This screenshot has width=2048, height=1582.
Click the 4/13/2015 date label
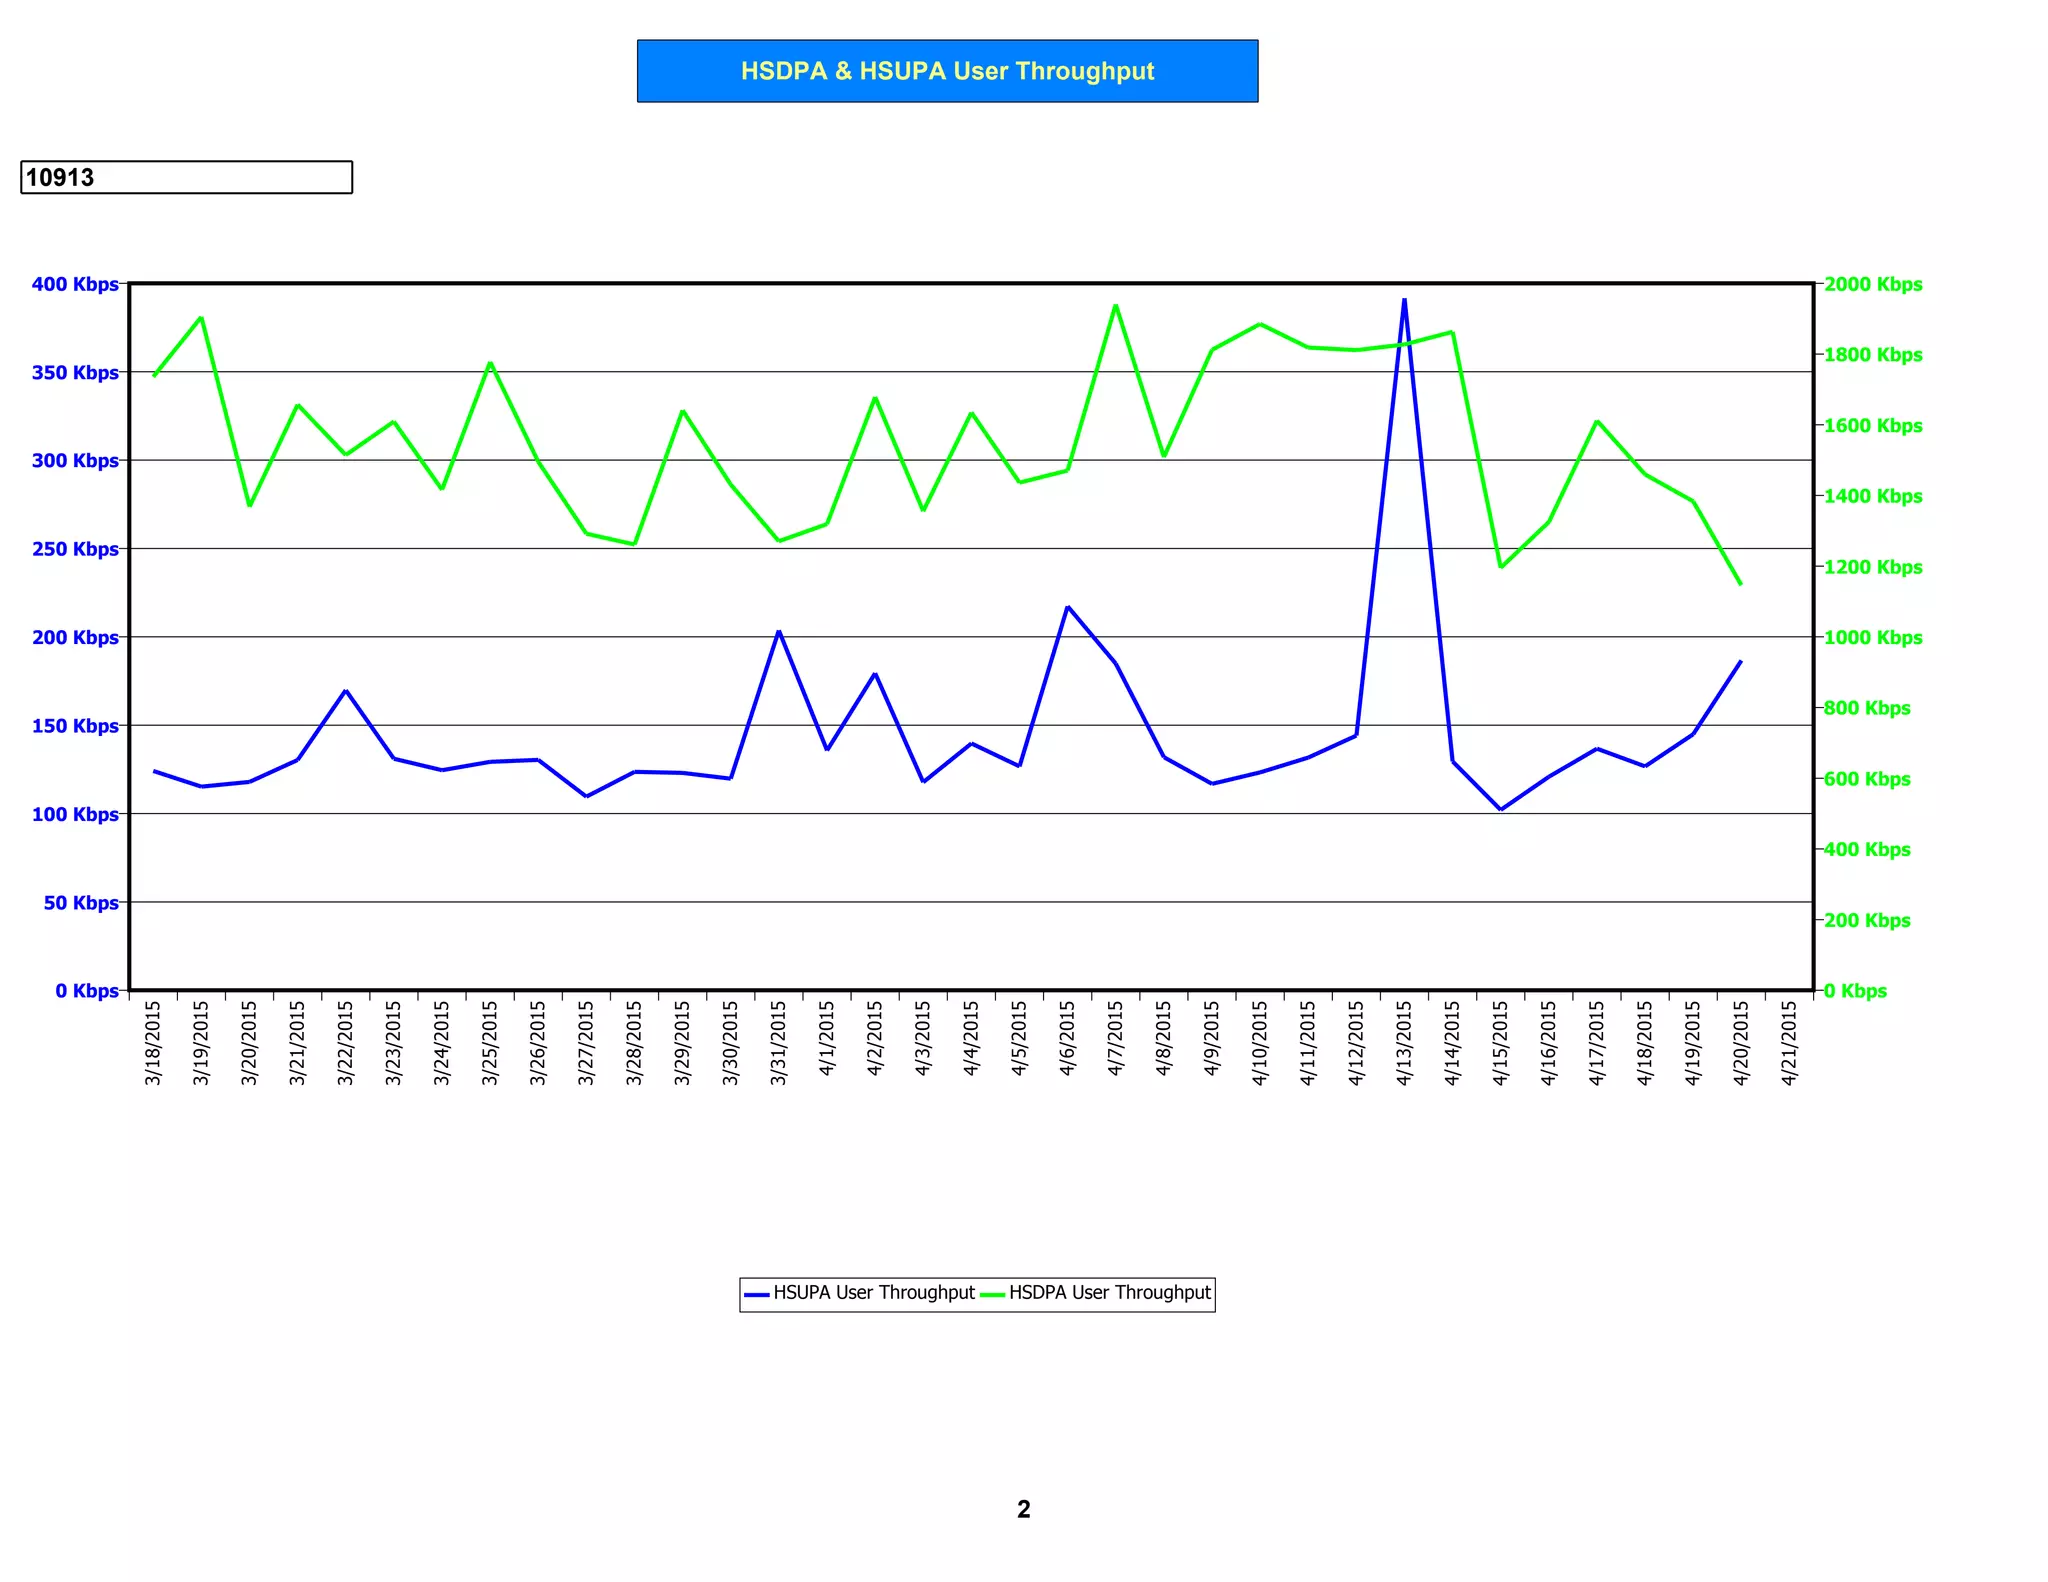point(1404,1043)
